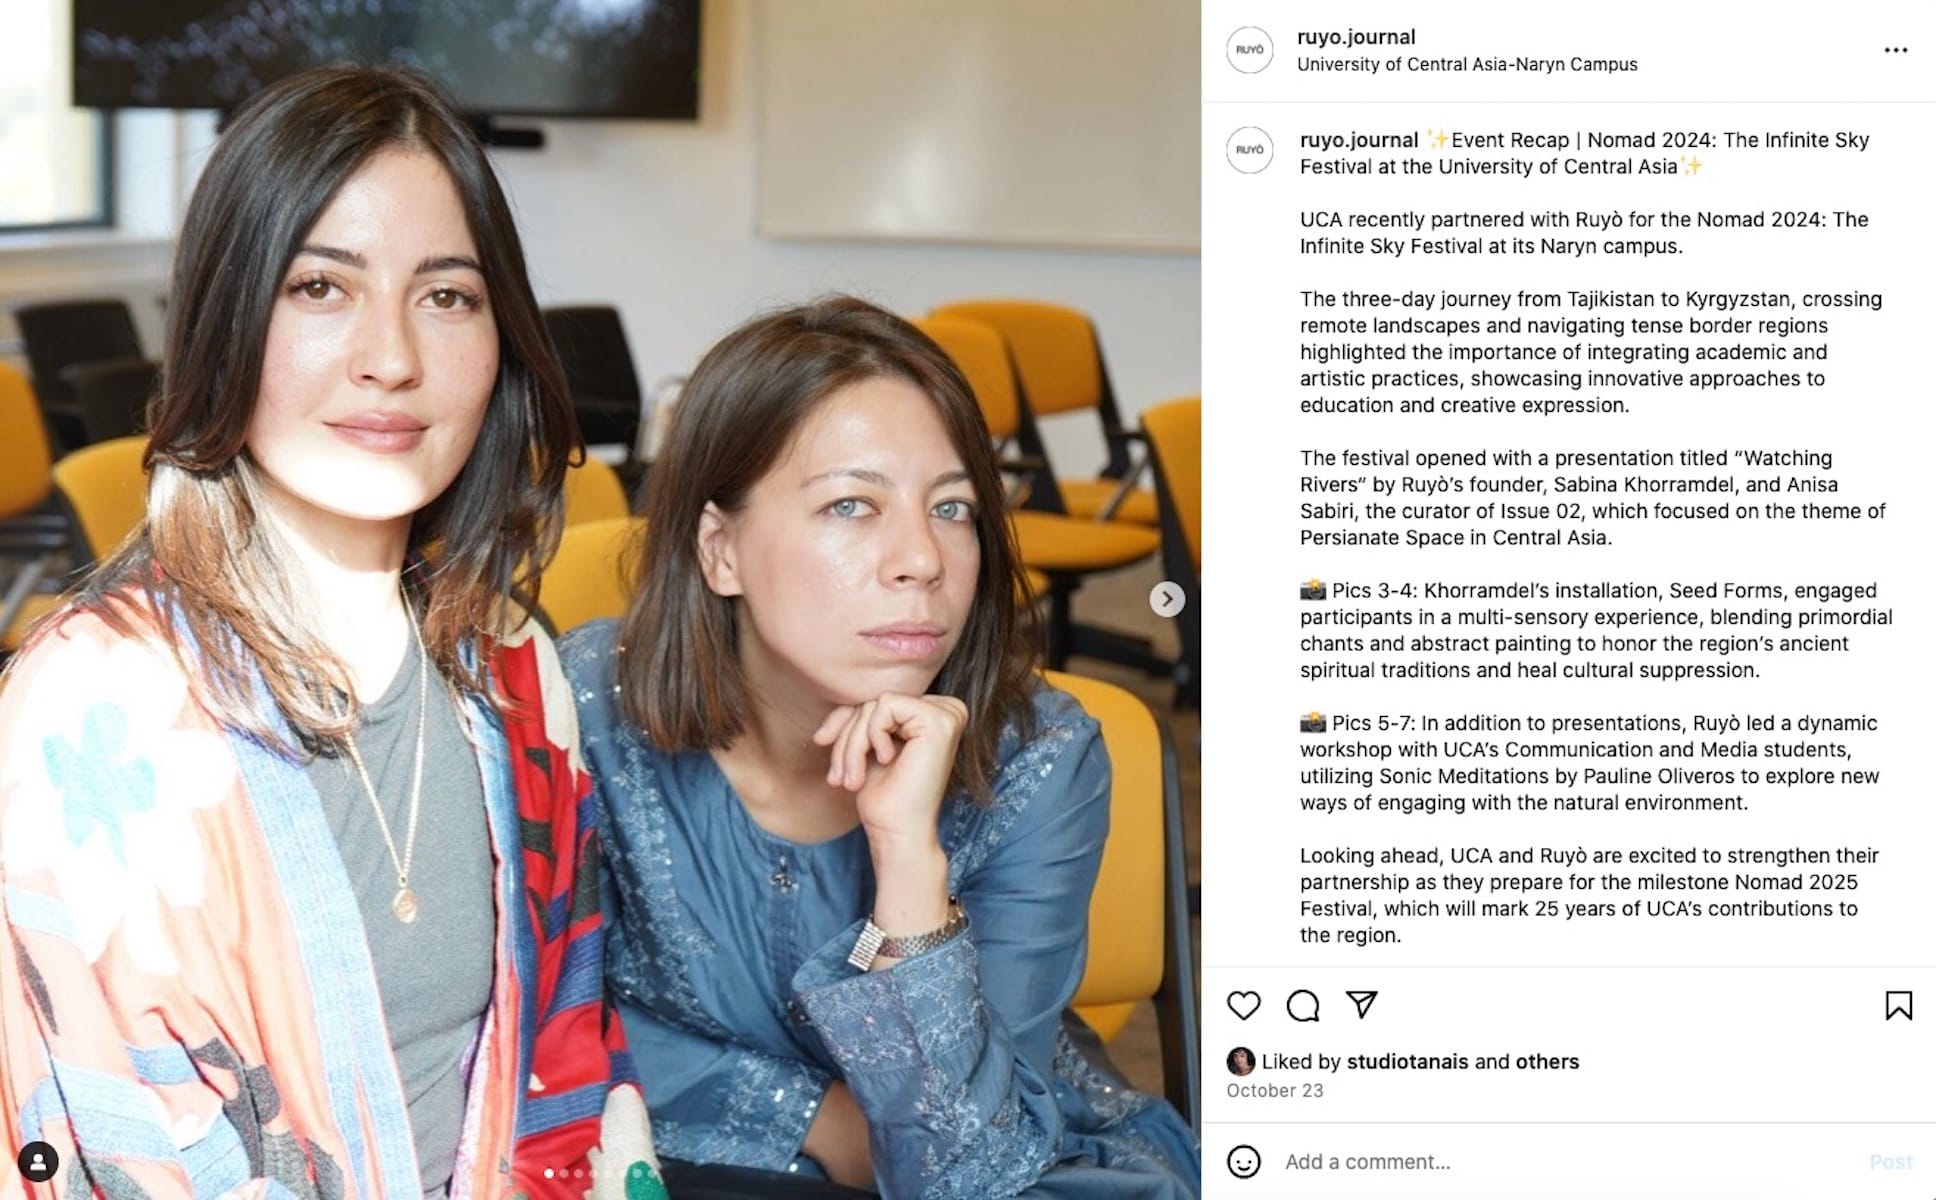Share the post with the paper plane icon
The height and width of the screenshot is (1200, 1936).
tap(1361, 1004)
